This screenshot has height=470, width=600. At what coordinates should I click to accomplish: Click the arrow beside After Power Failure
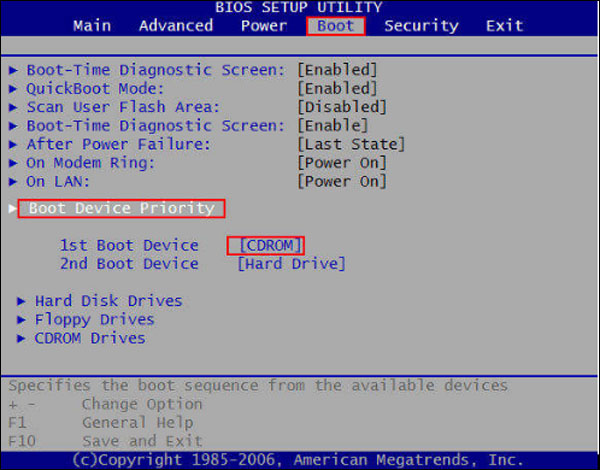coord(13,144)
